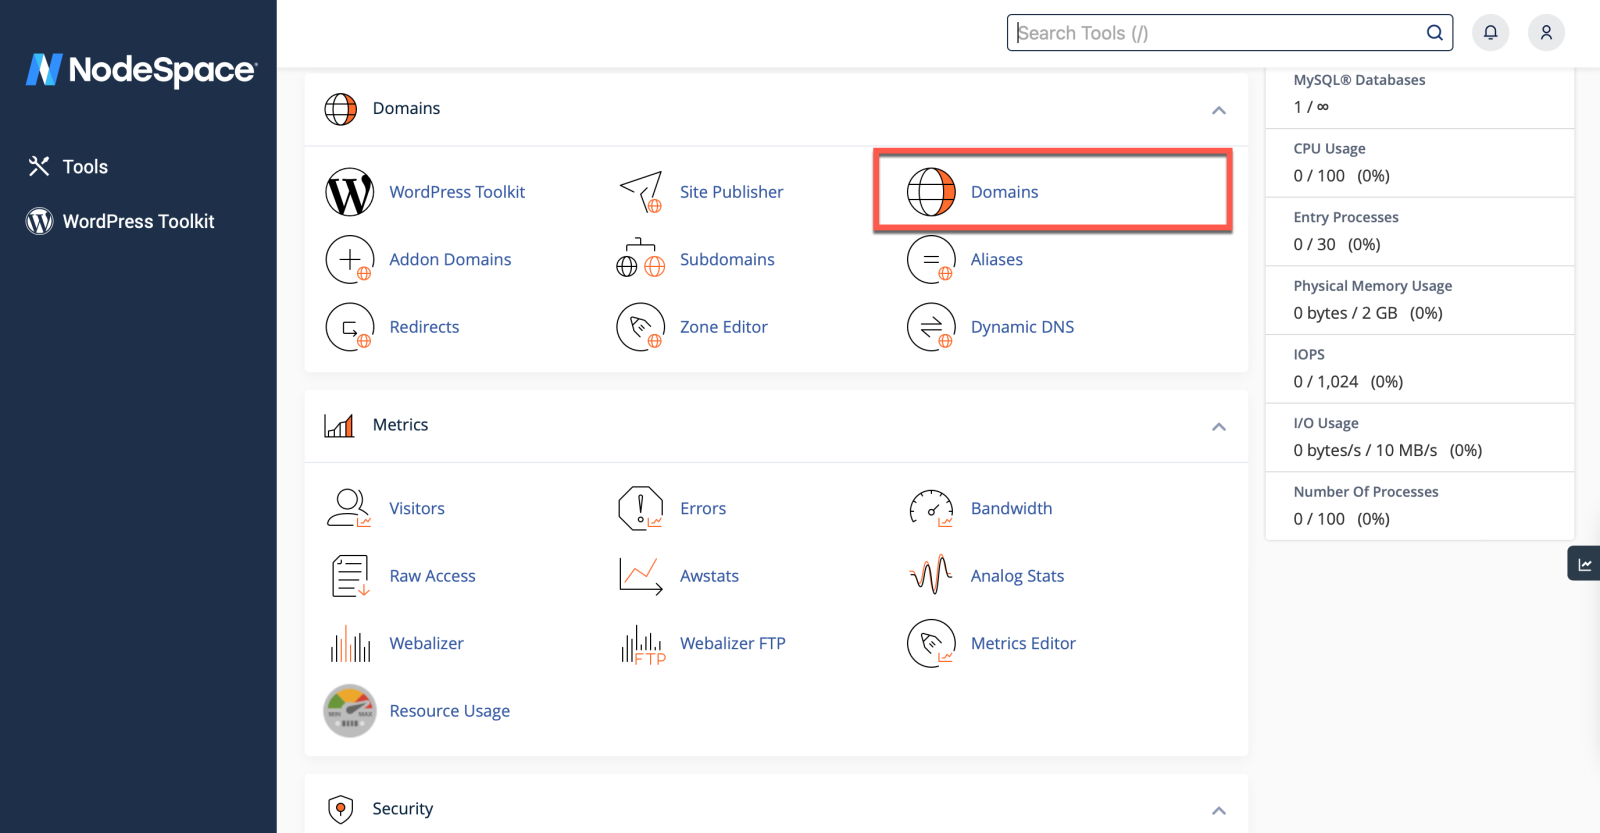This screenshot has height=833, width=1600.
Task: Click the Zone Editor icon
Action: 641,327
